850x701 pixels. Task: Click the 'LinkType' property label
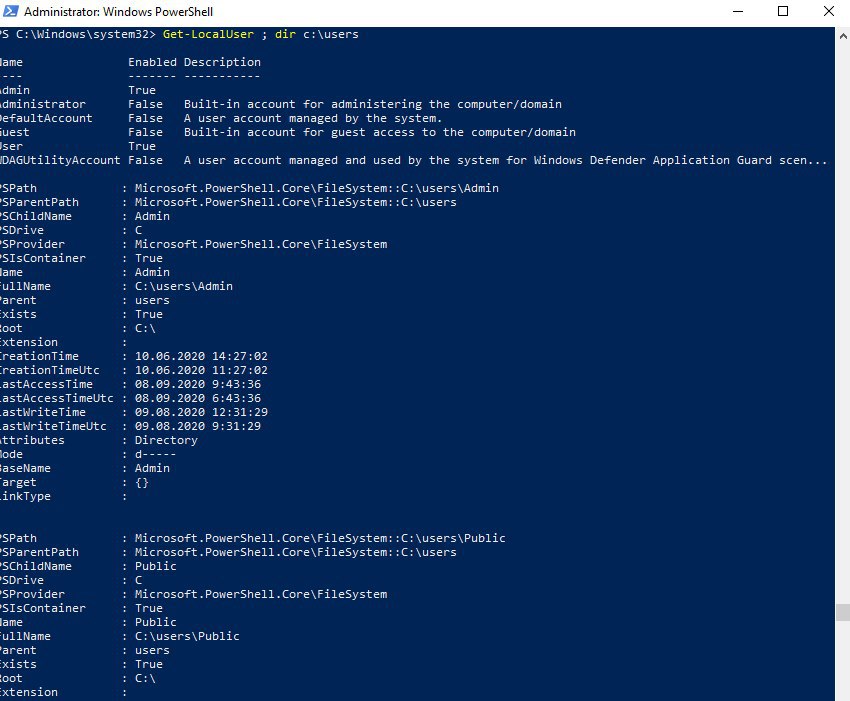click(x=25, y=497)
